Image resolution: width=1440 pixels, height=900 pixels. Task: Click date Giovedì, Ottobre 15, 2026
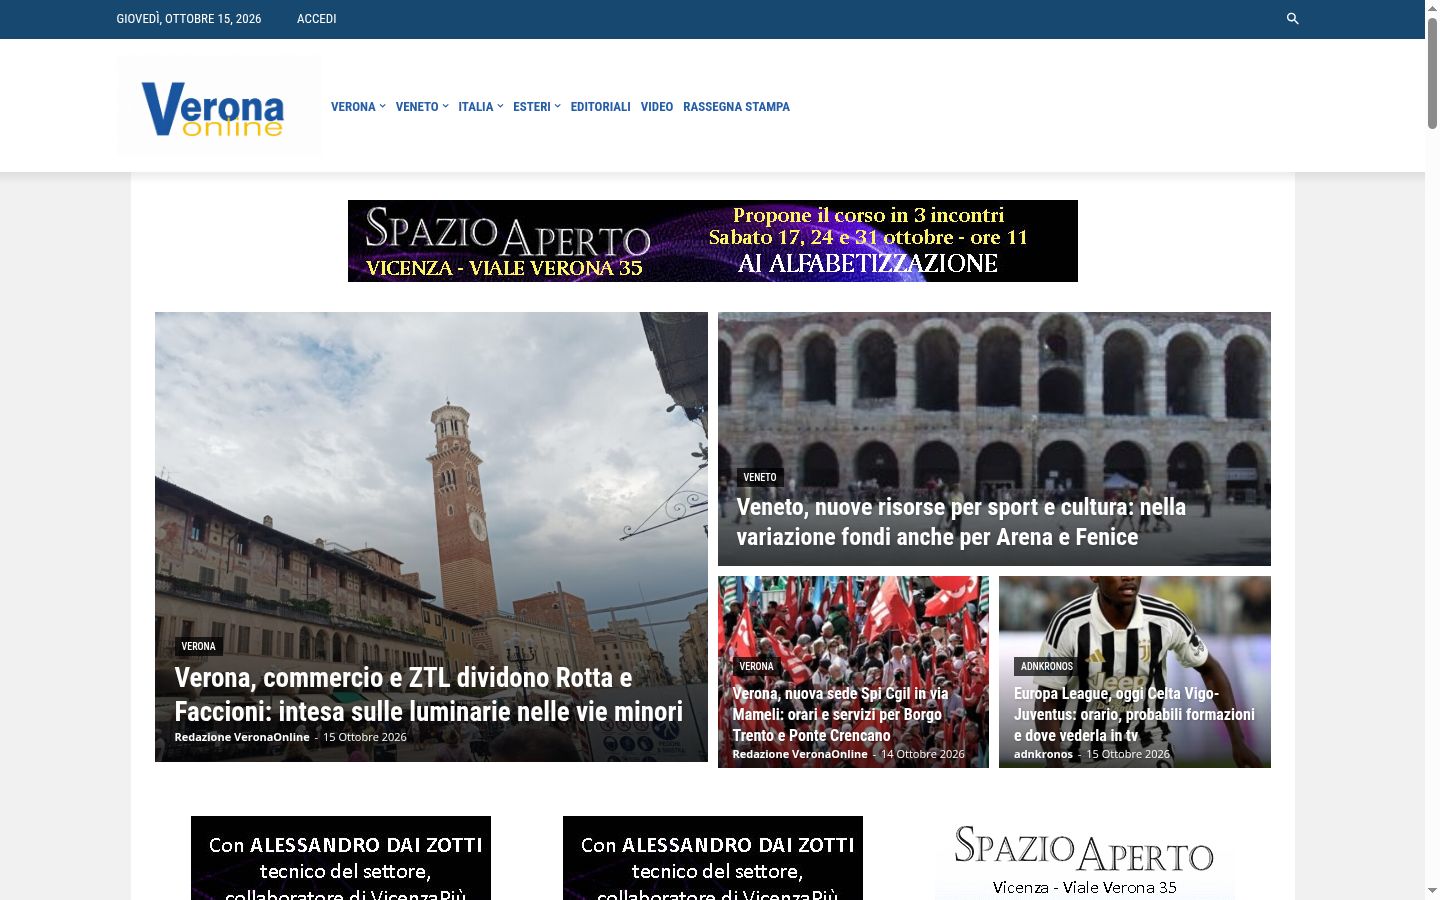189,19
